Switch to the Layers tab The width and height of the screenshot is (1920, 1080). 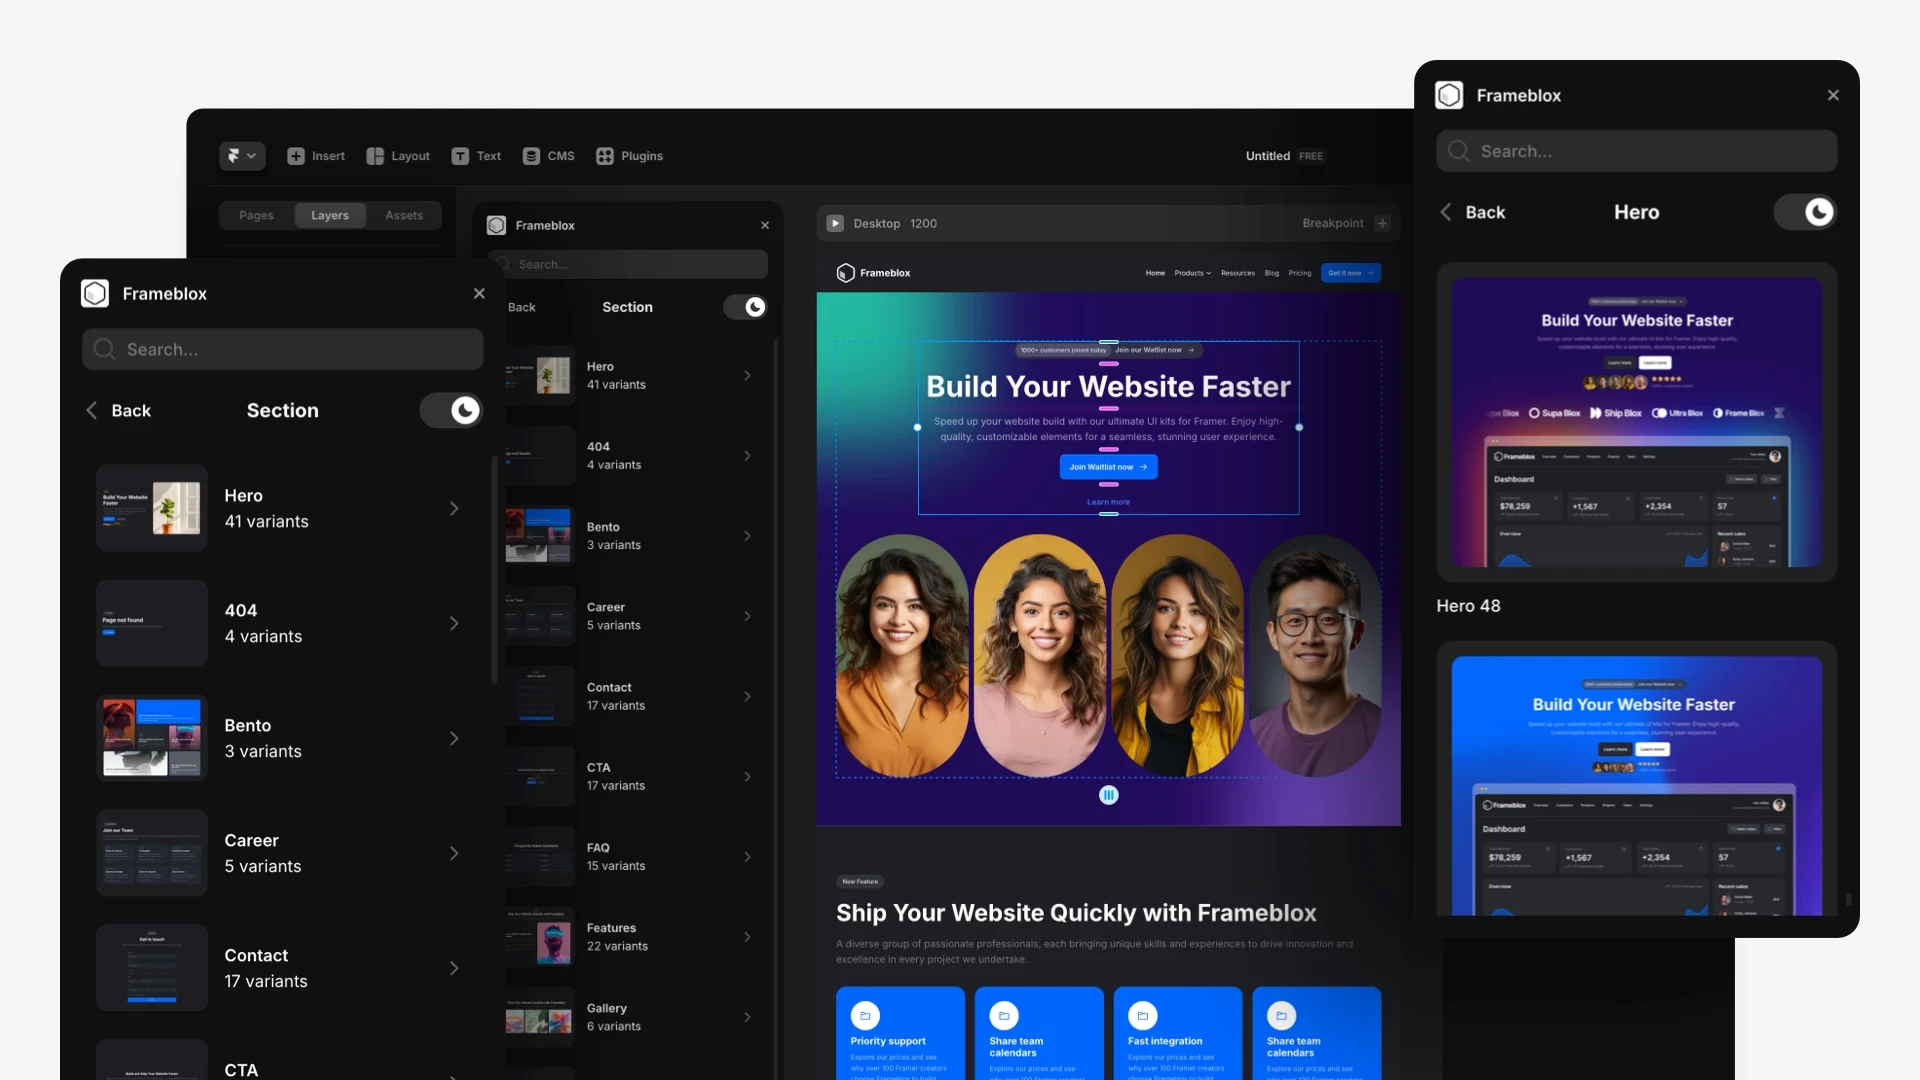(330, 215)
